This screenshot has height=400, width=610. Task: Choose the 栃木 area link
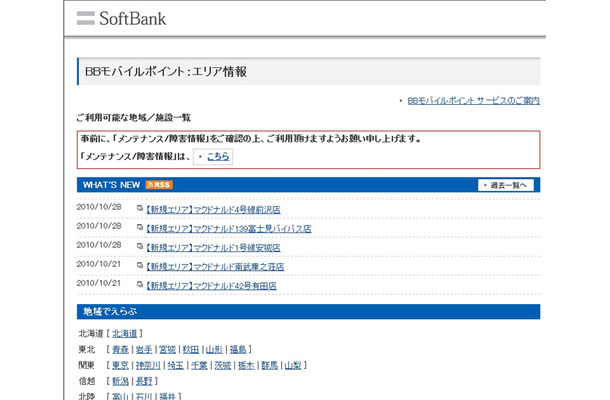click(246, 365)
